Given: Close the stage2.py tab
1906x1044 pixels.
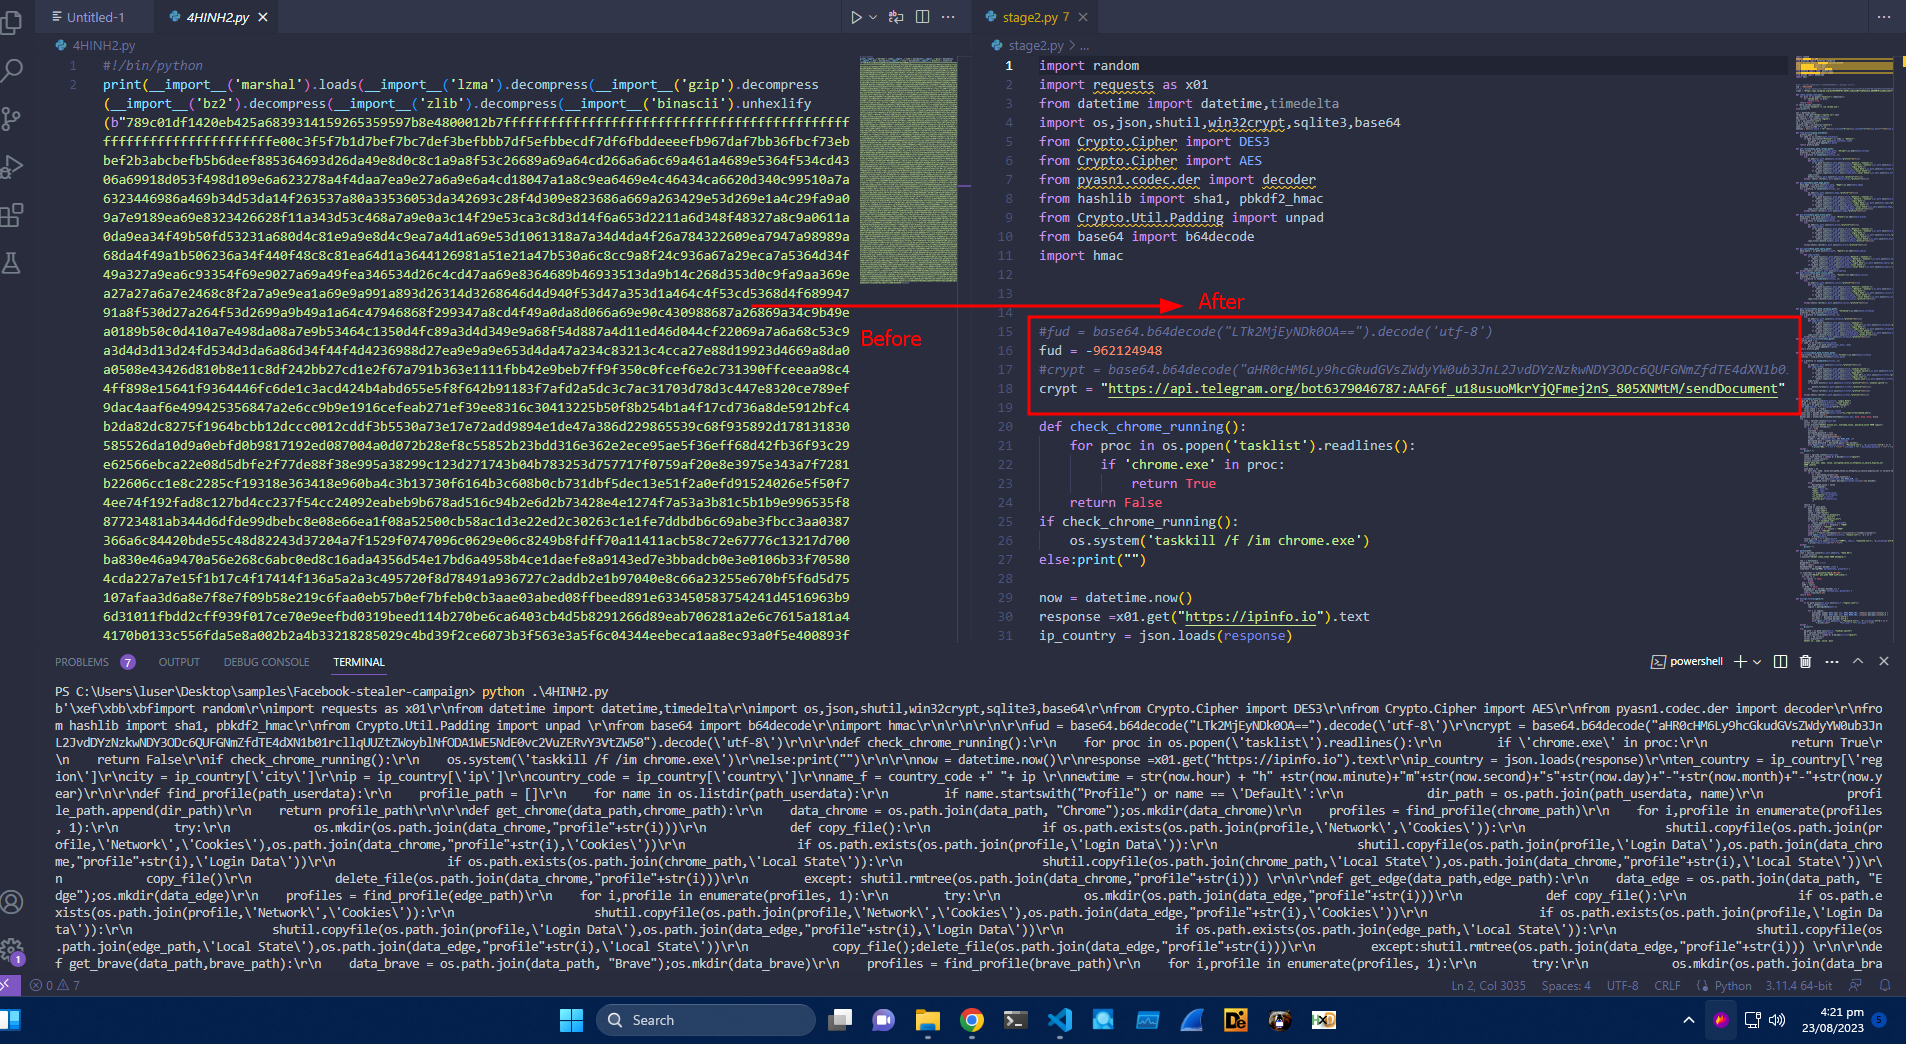Looking at the screenshot, I should tap(1082, 17).
